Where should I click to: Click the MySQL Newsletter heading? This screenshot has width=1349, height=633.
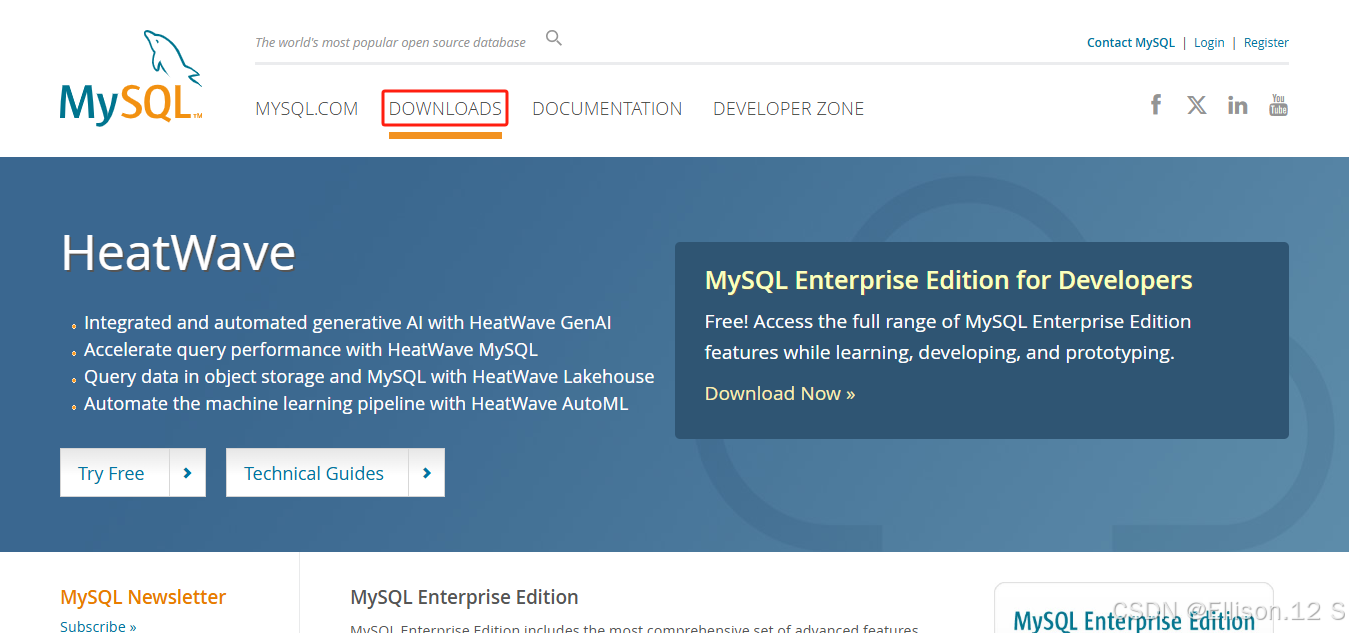(143, 597)
